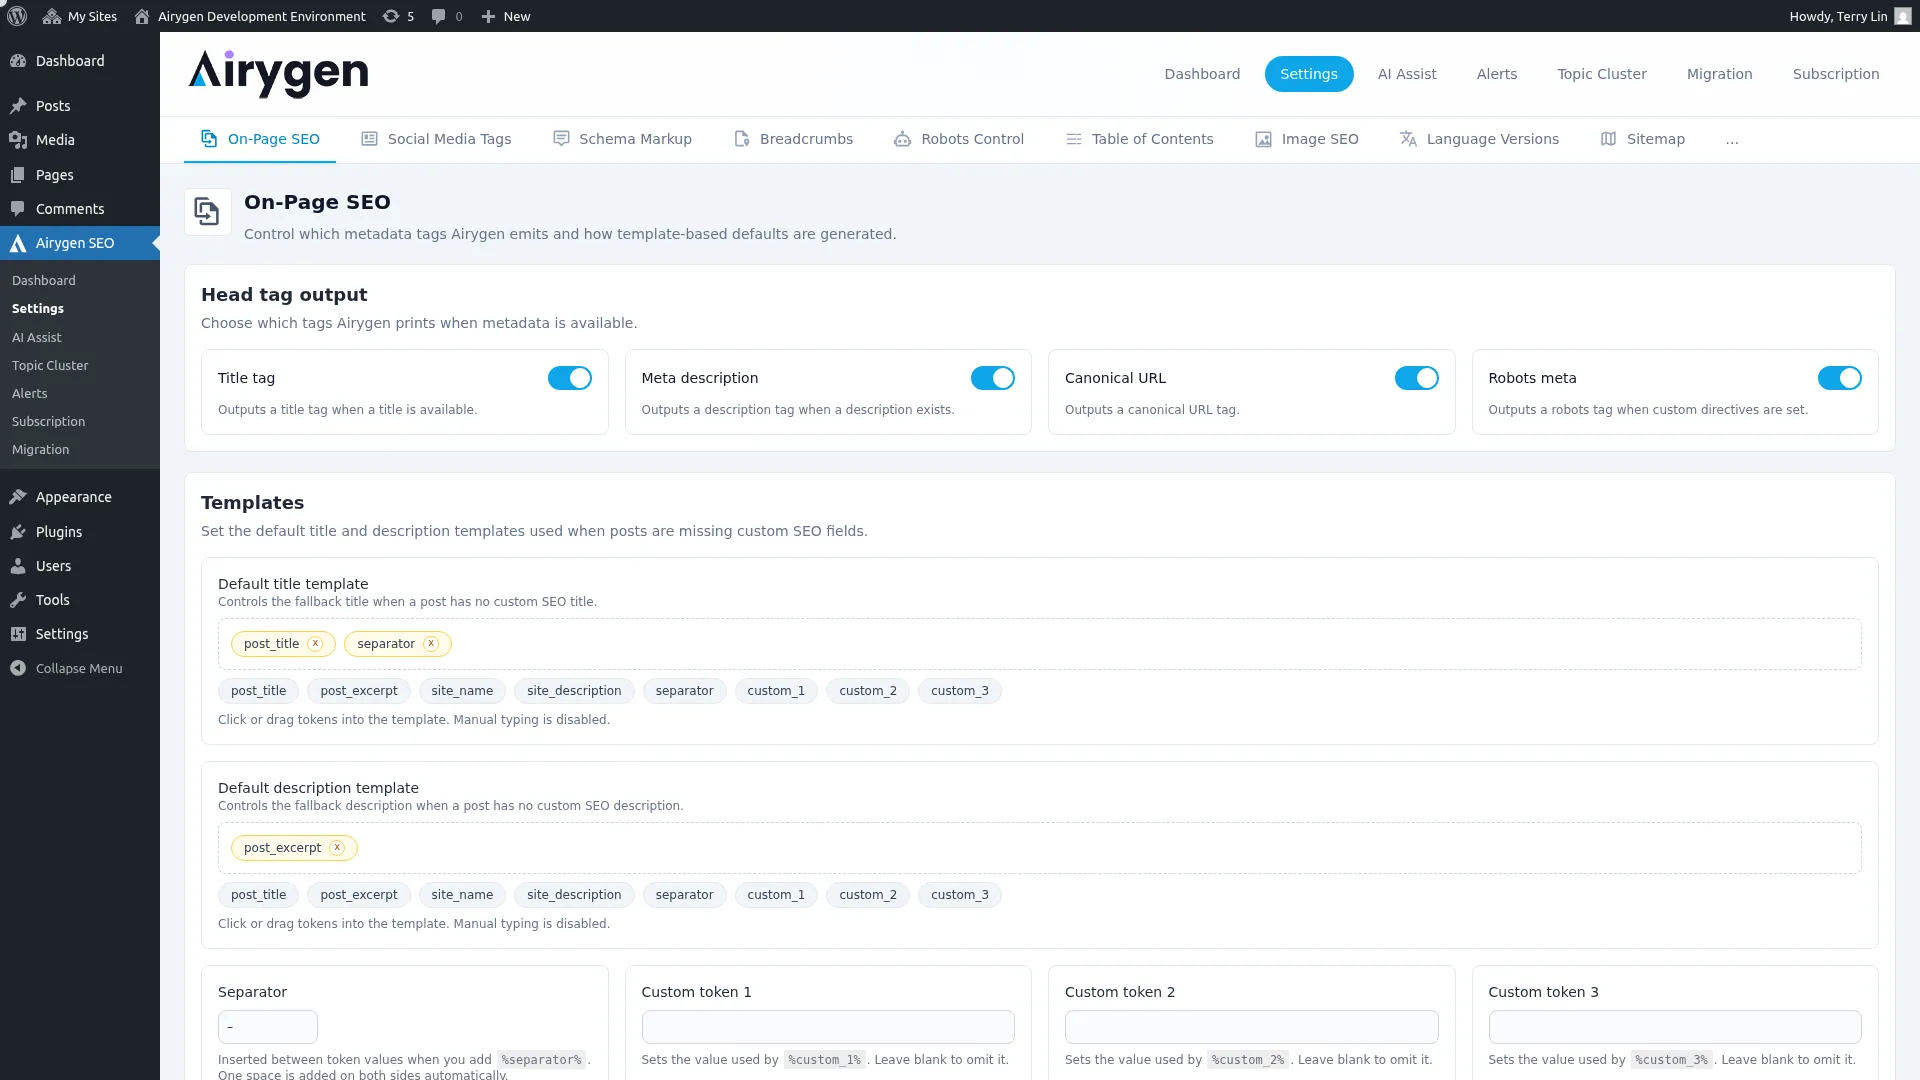1920x1080 pixels.
Task: Click the WordPress logo in admin bar
Action: [17, 16]
